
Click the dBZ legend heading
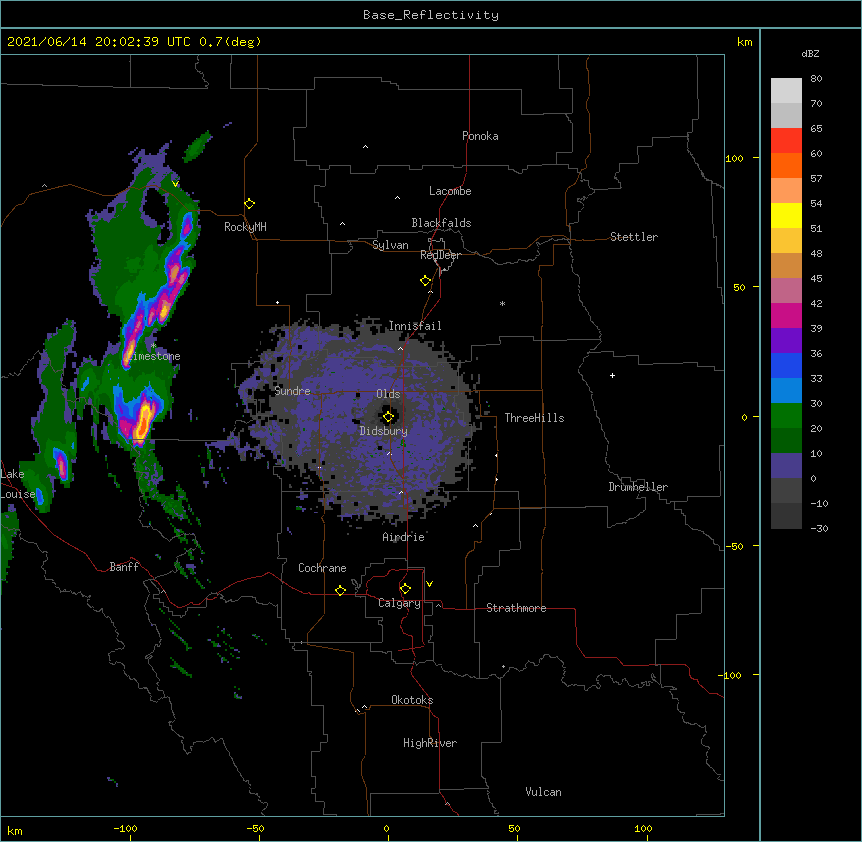pyautogui.click(x=810, y=54)
